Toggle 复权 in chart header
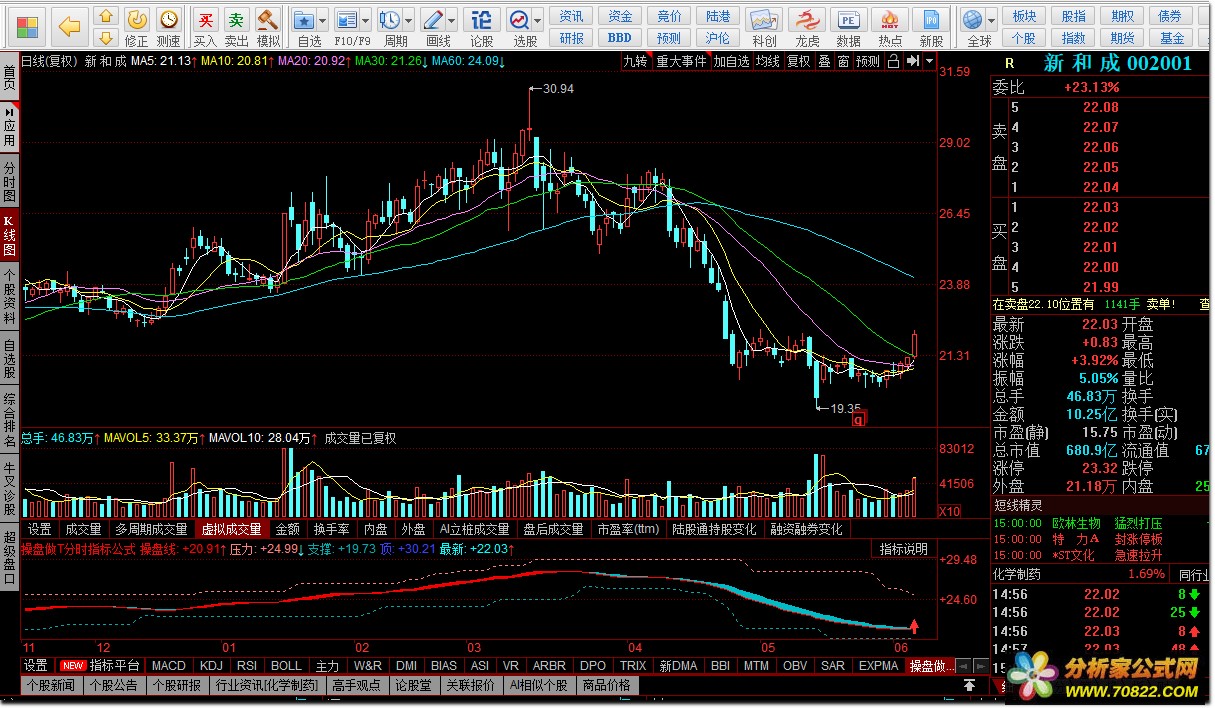This screenshot has height=708, width=1215. coord(798,61)
